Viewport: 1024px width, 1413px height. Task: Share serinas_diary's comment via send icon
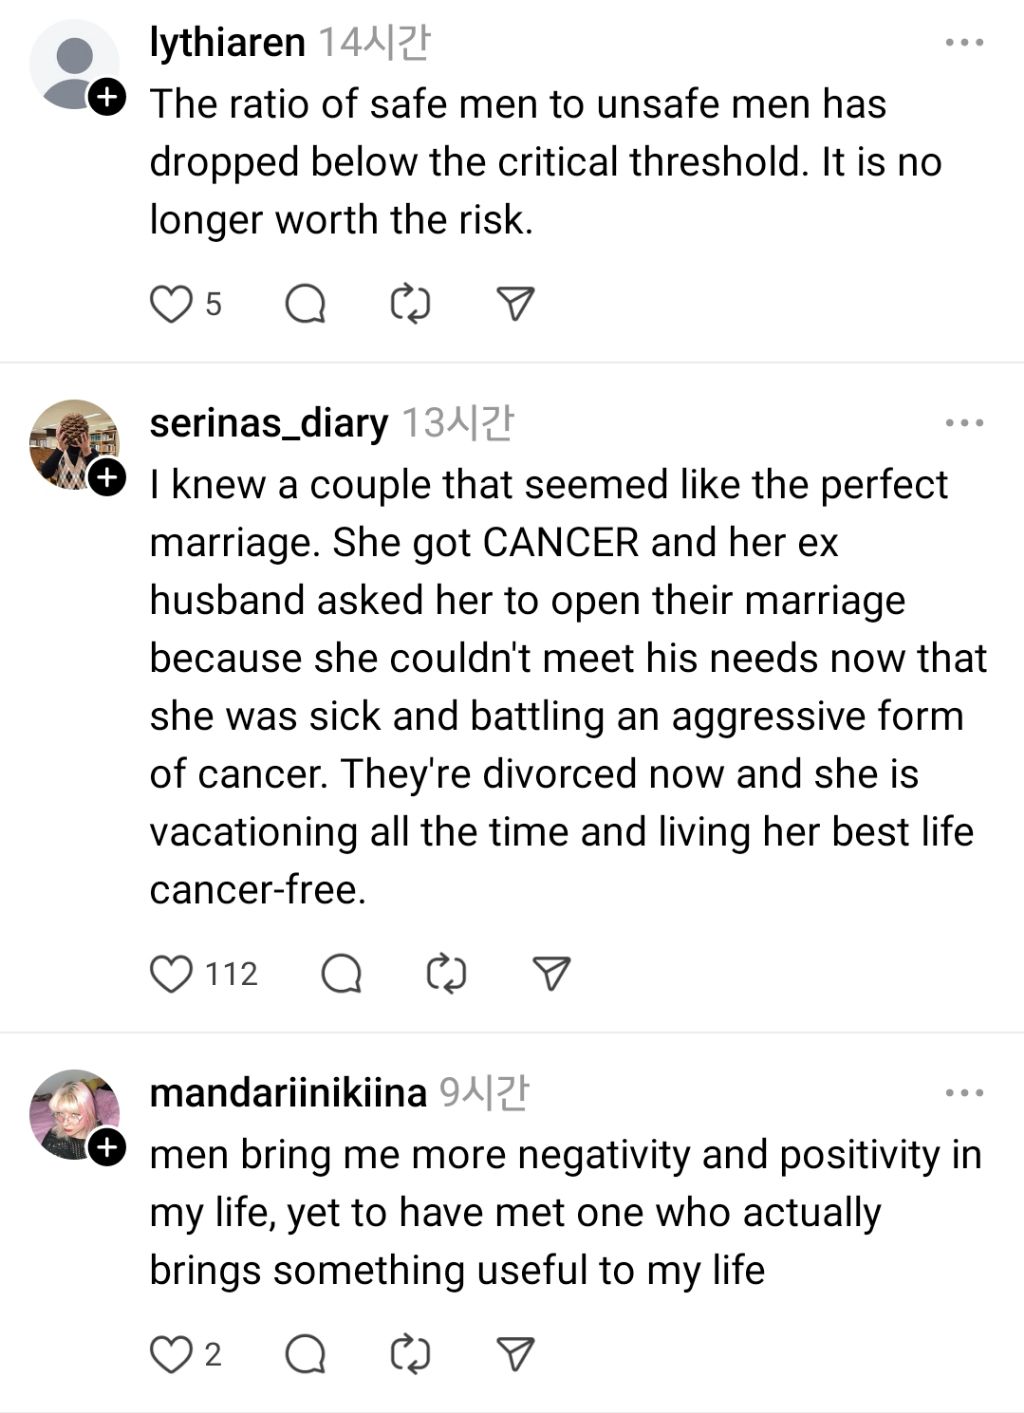point(551,974)
